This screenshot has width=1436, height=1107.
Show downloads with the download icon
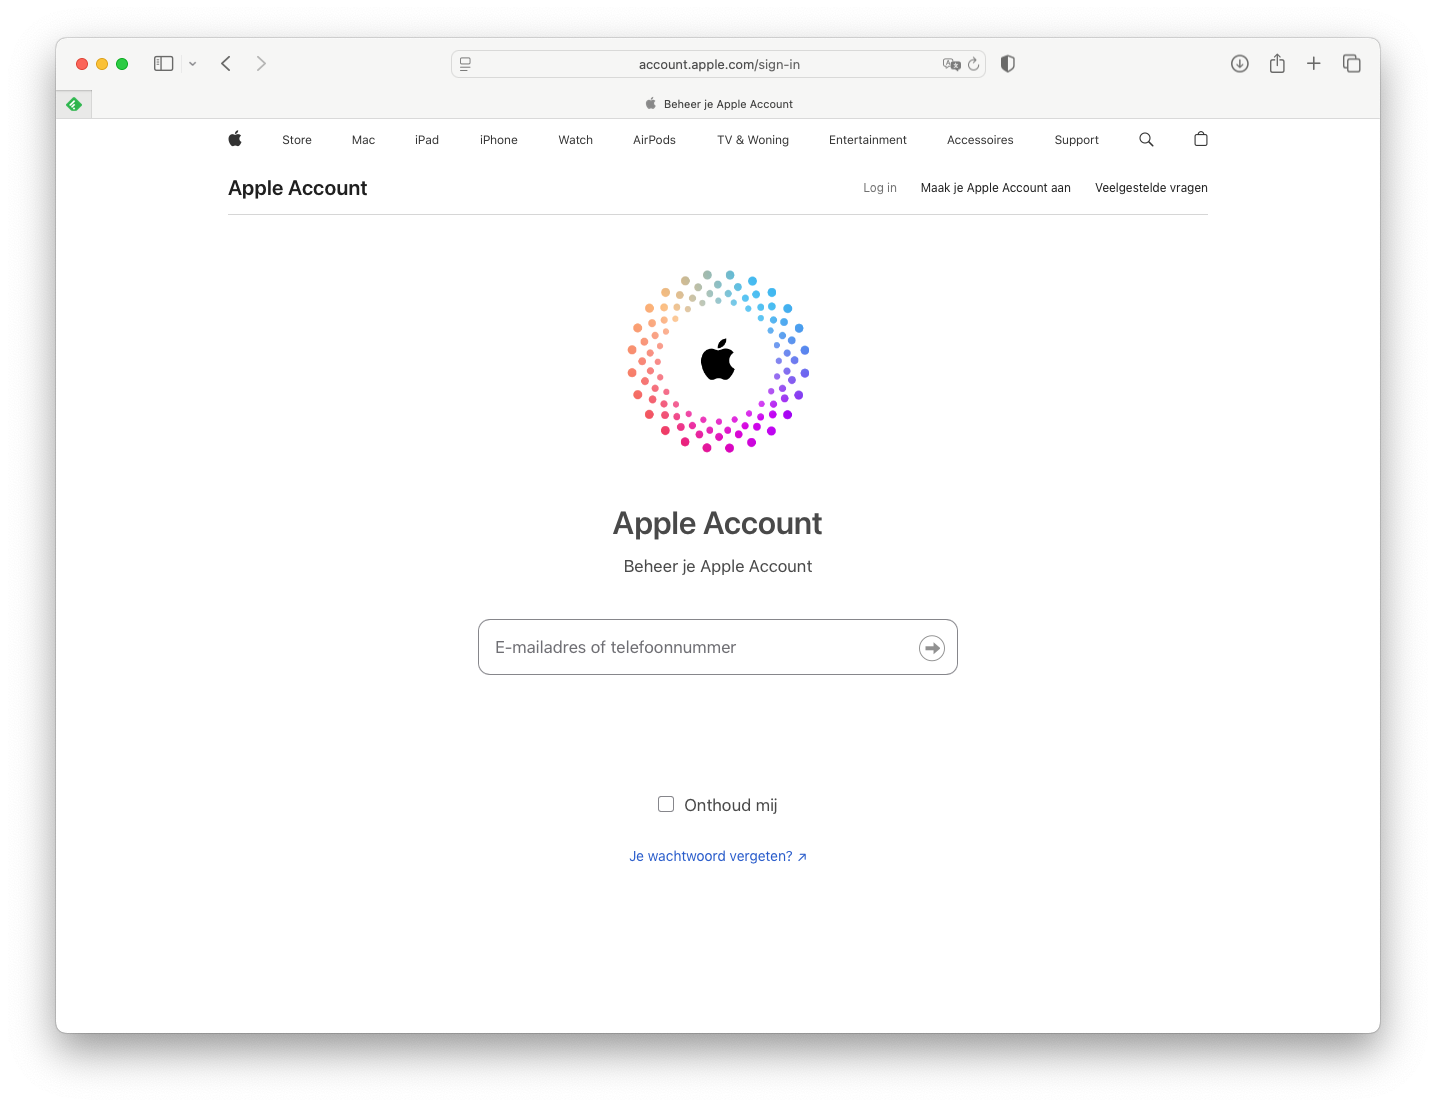pos(1239,64)
